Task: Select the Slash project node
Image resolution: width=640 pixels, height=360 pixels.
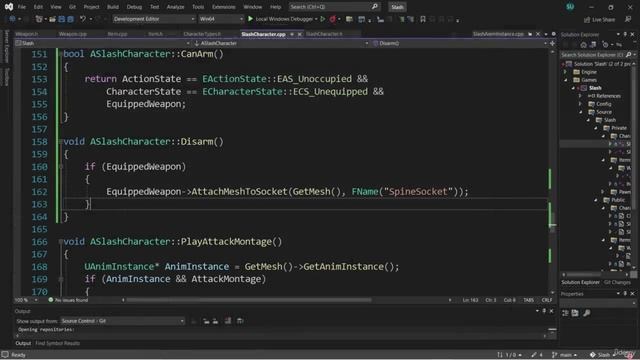Action: (595, 88)
